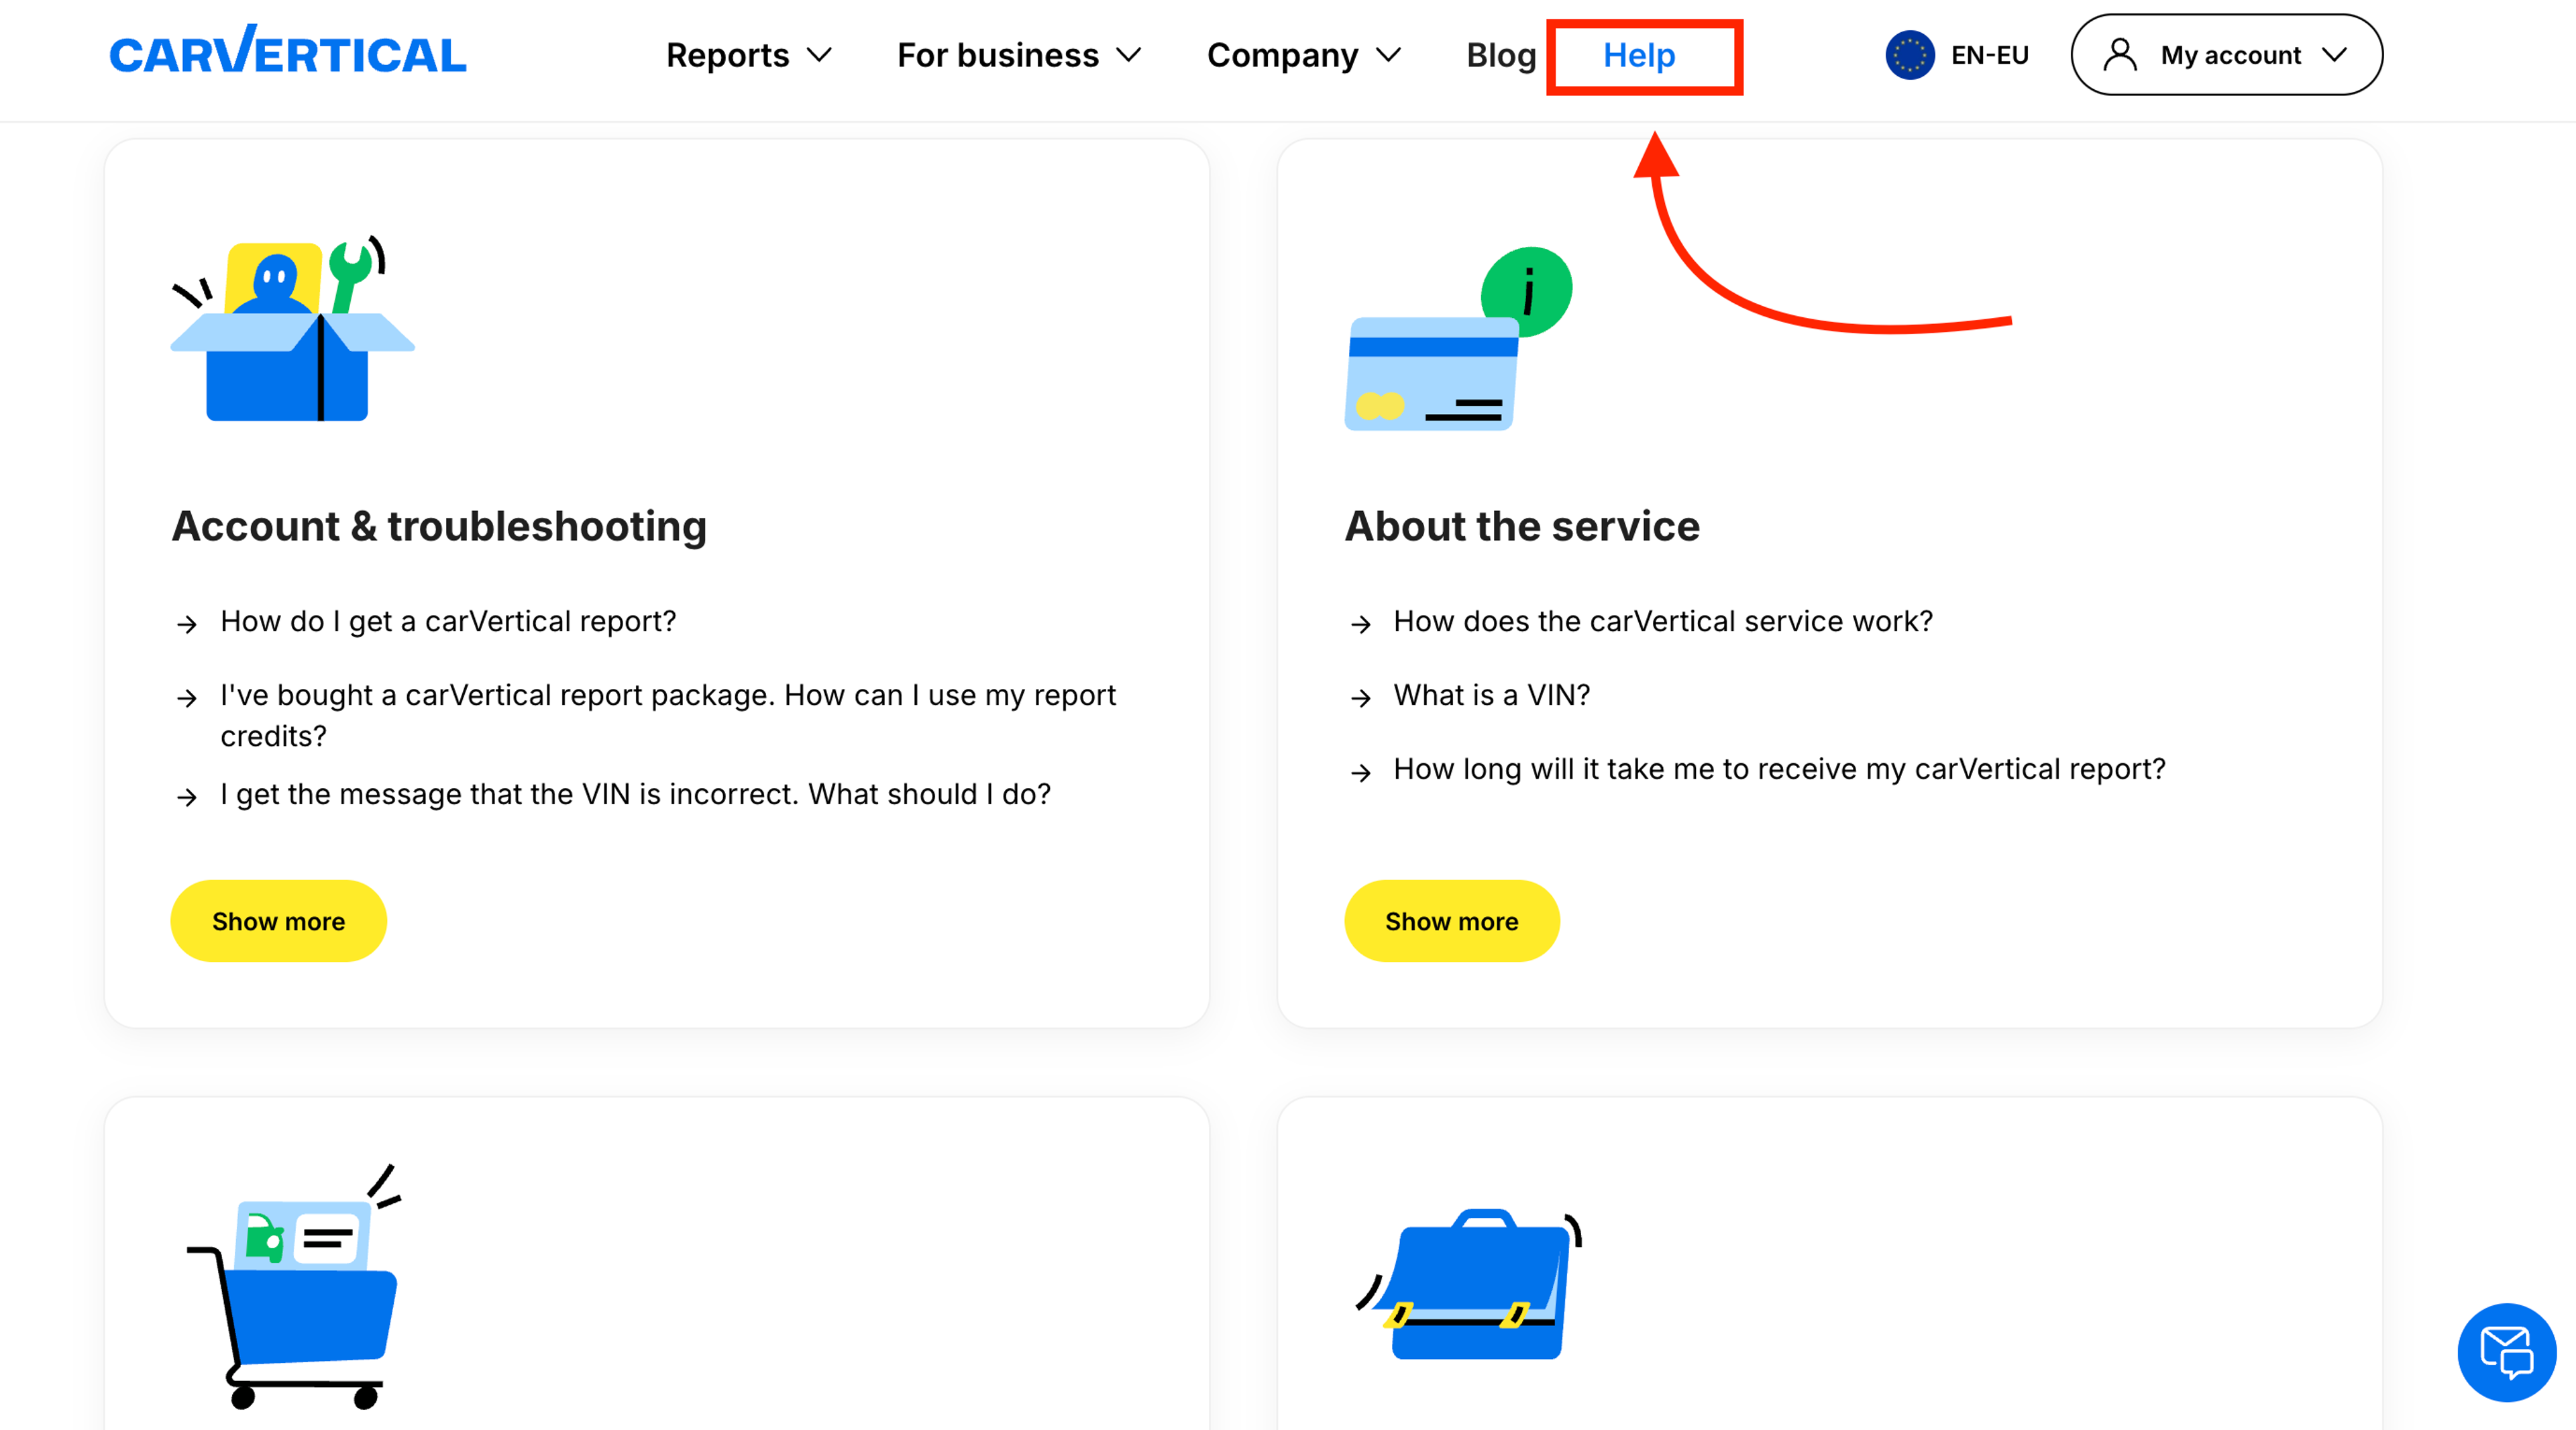Screen dimensions: 2576x1430
Task: Click the open box troubleshooting illustration
Action: (x=292, y=330)
